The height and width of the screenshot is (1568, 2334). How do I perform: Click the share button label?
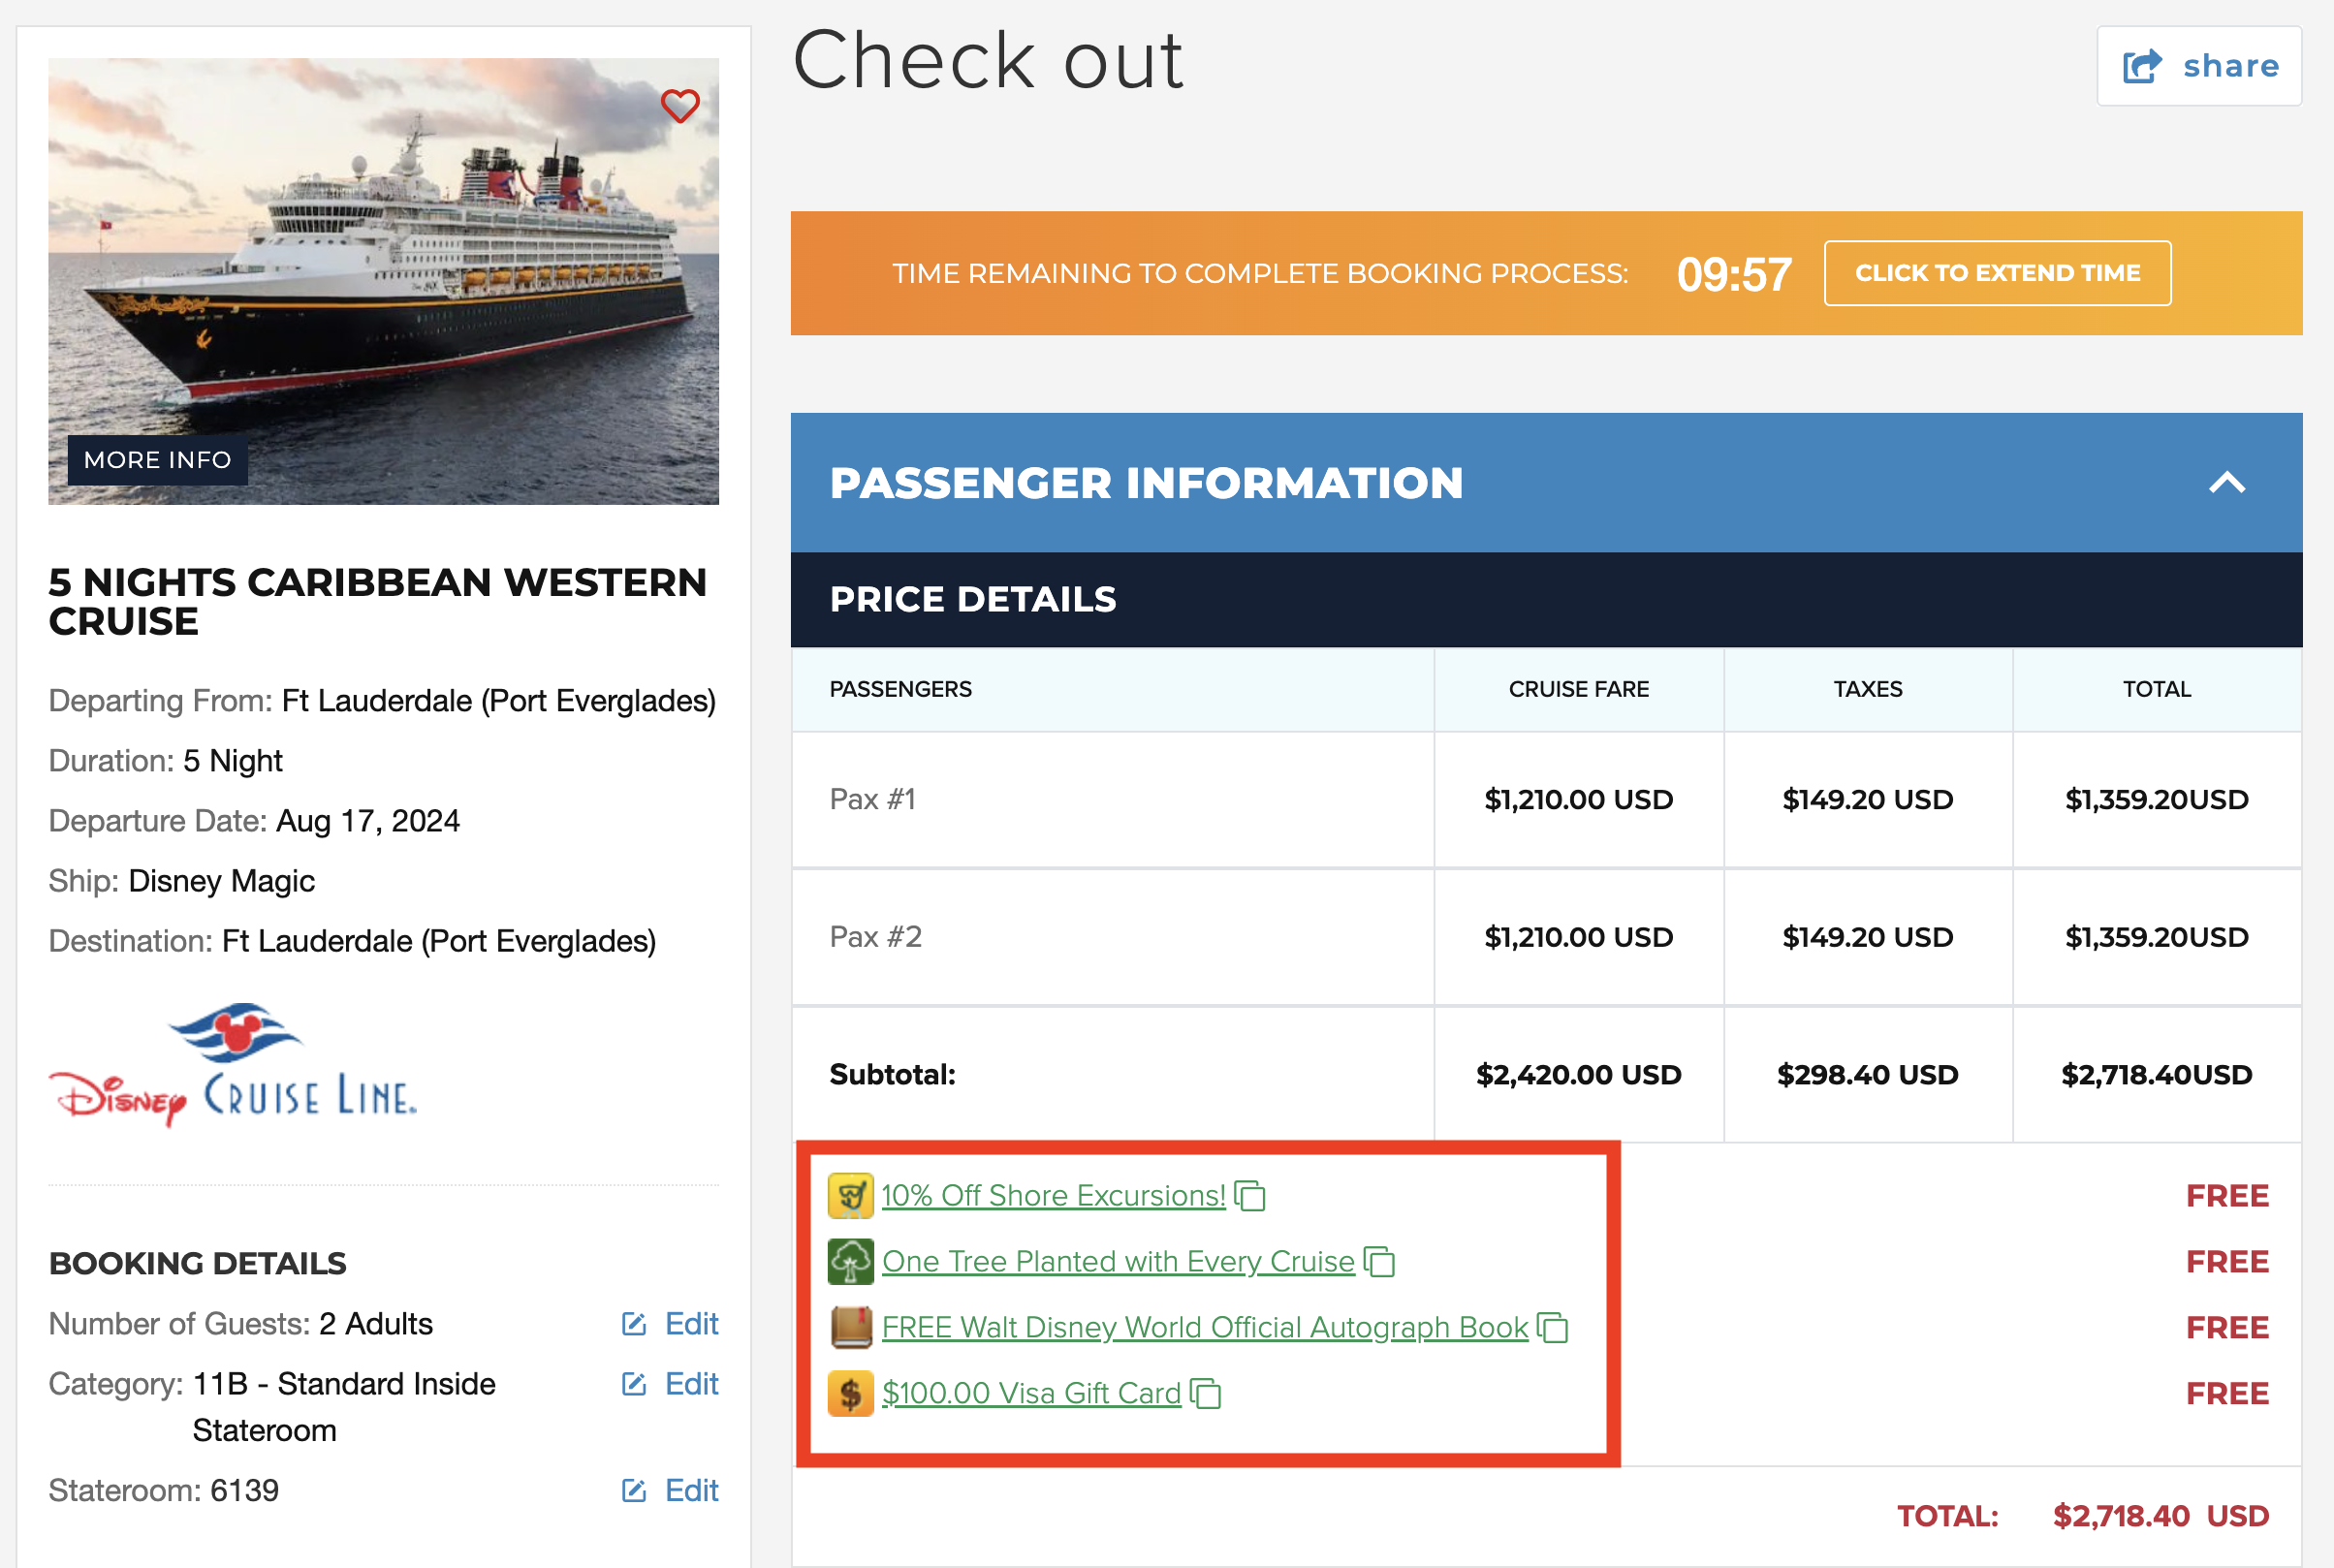pos(2230,66)
